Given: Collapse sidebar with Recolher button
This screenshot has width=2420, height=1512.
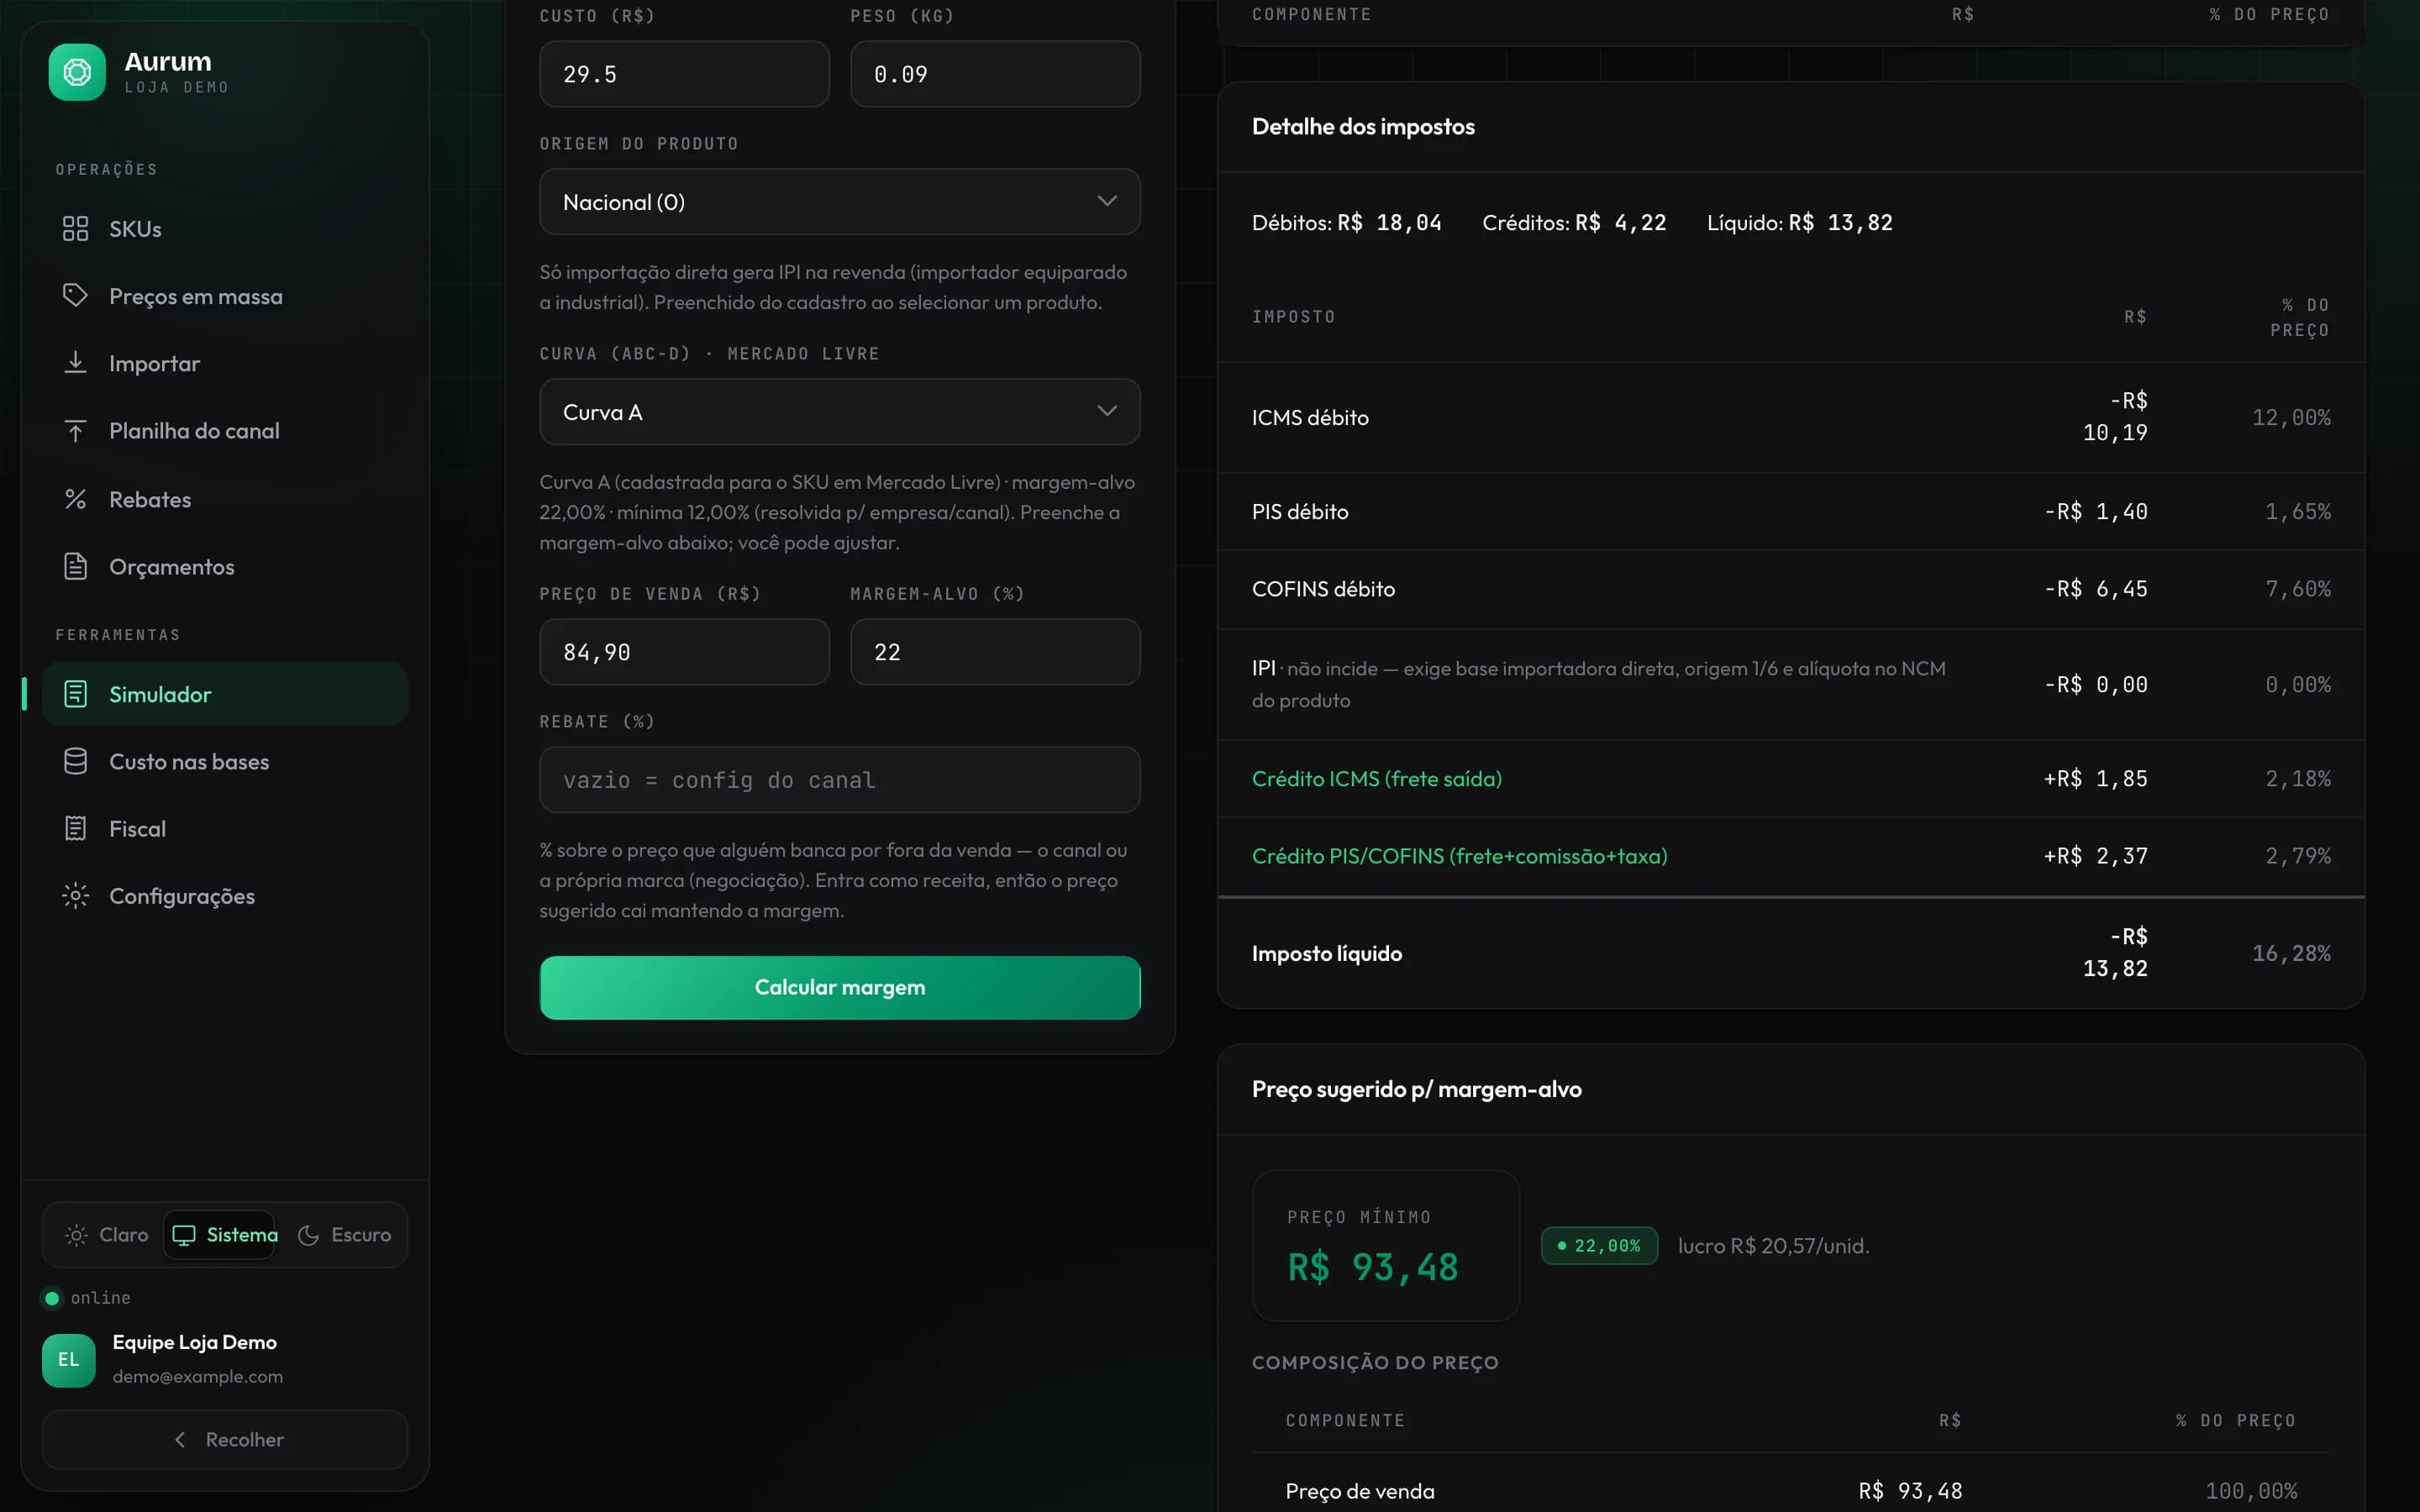Looking at the screenshot, I should [x=225, y=1440].
